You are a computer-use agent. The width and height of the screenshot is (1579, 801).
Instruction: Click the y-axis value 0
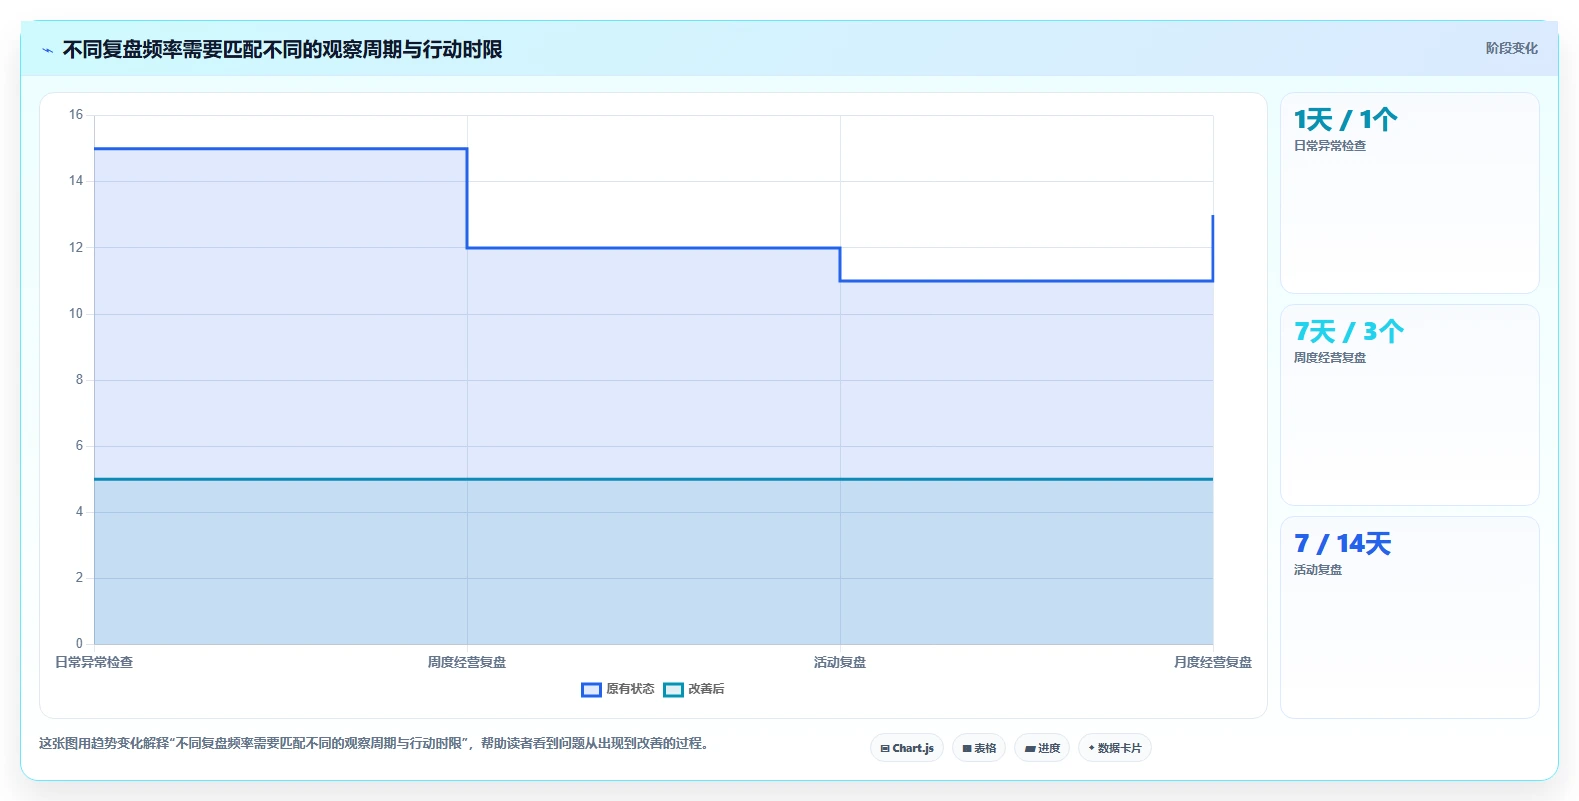(79, 643)
